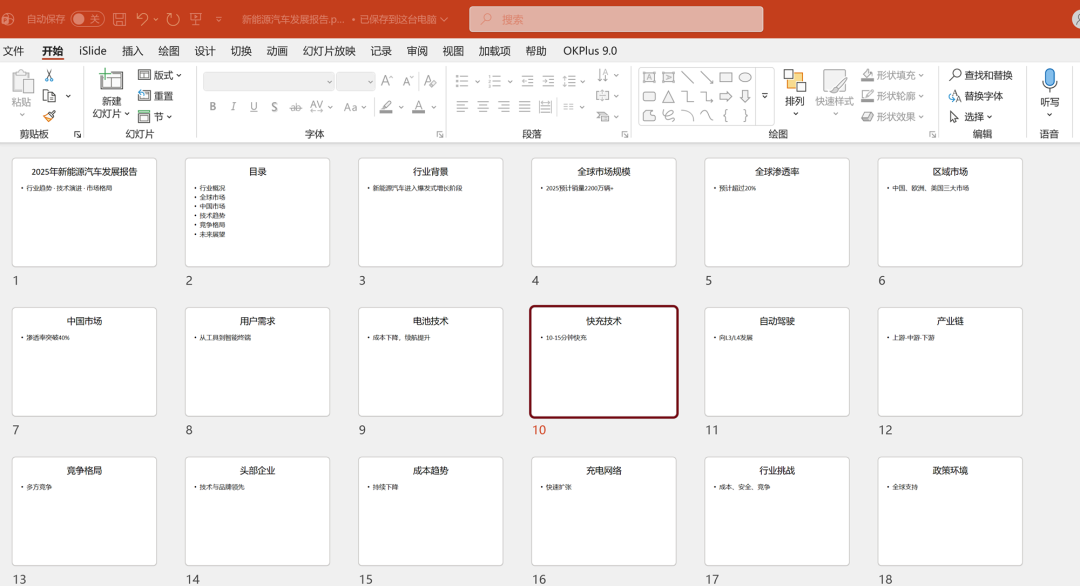
Task: Open the font size combo box
Action: point(355,81)
